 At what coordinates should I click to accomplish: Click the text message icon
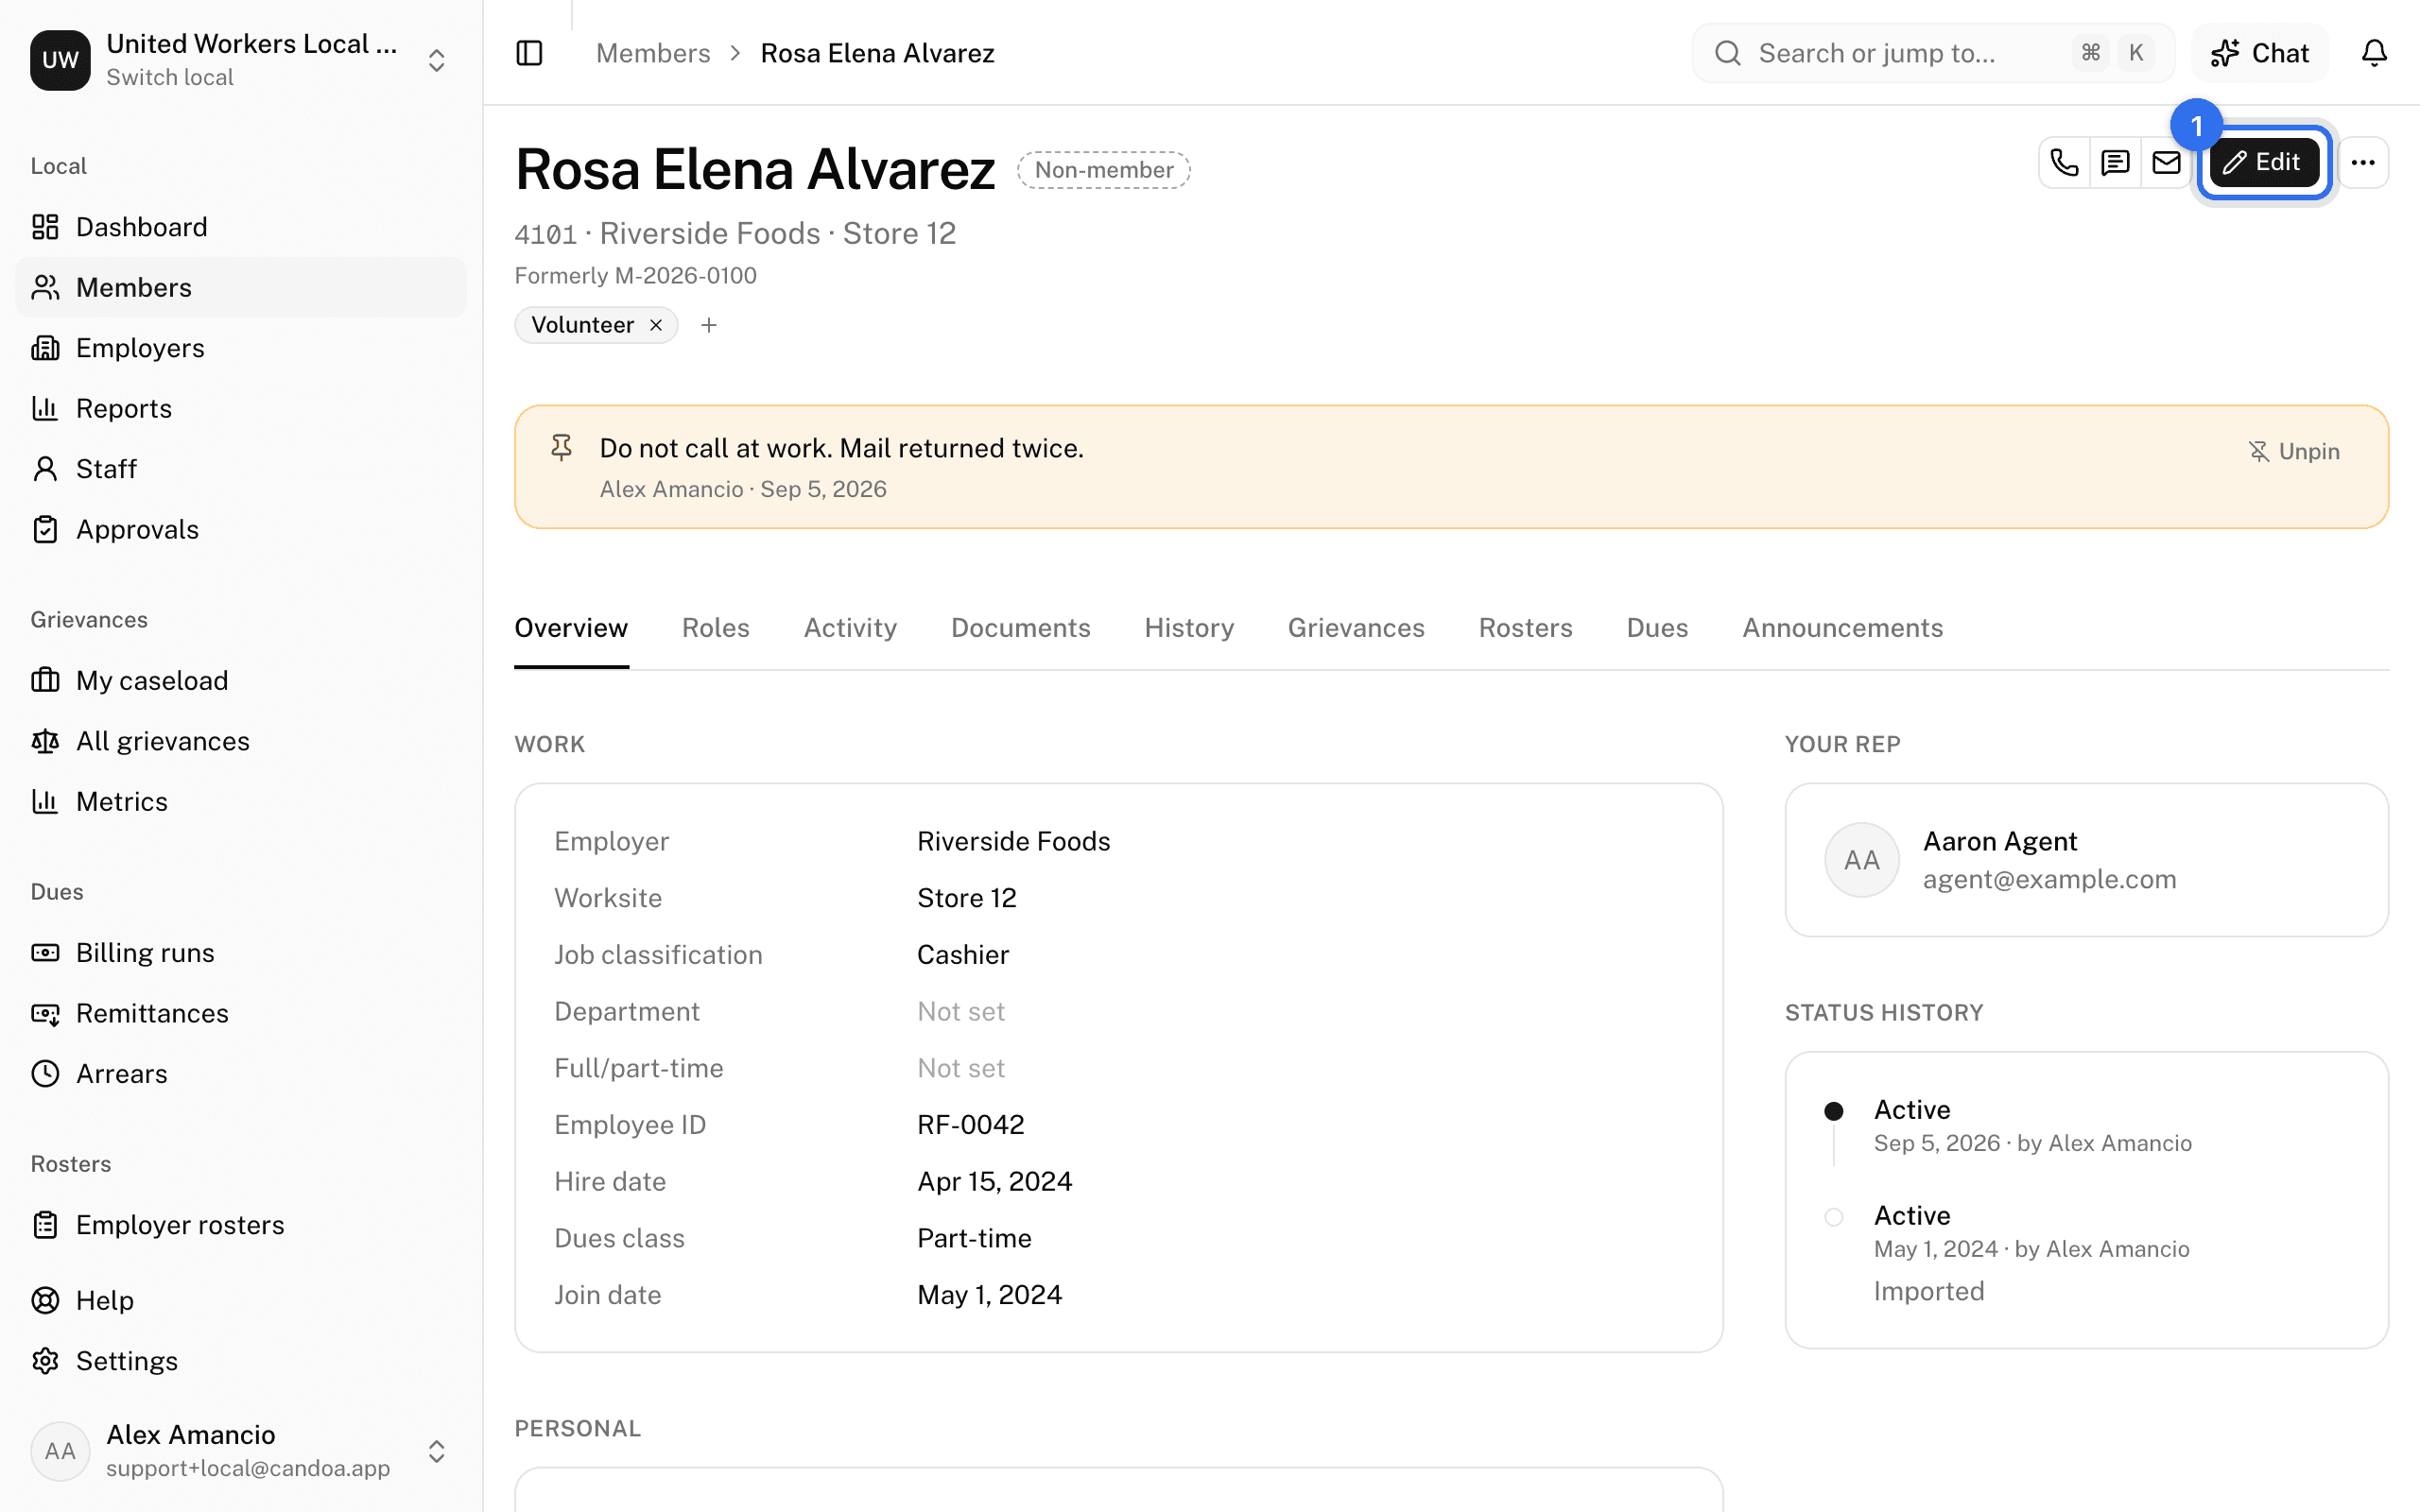coord(2115,162)
